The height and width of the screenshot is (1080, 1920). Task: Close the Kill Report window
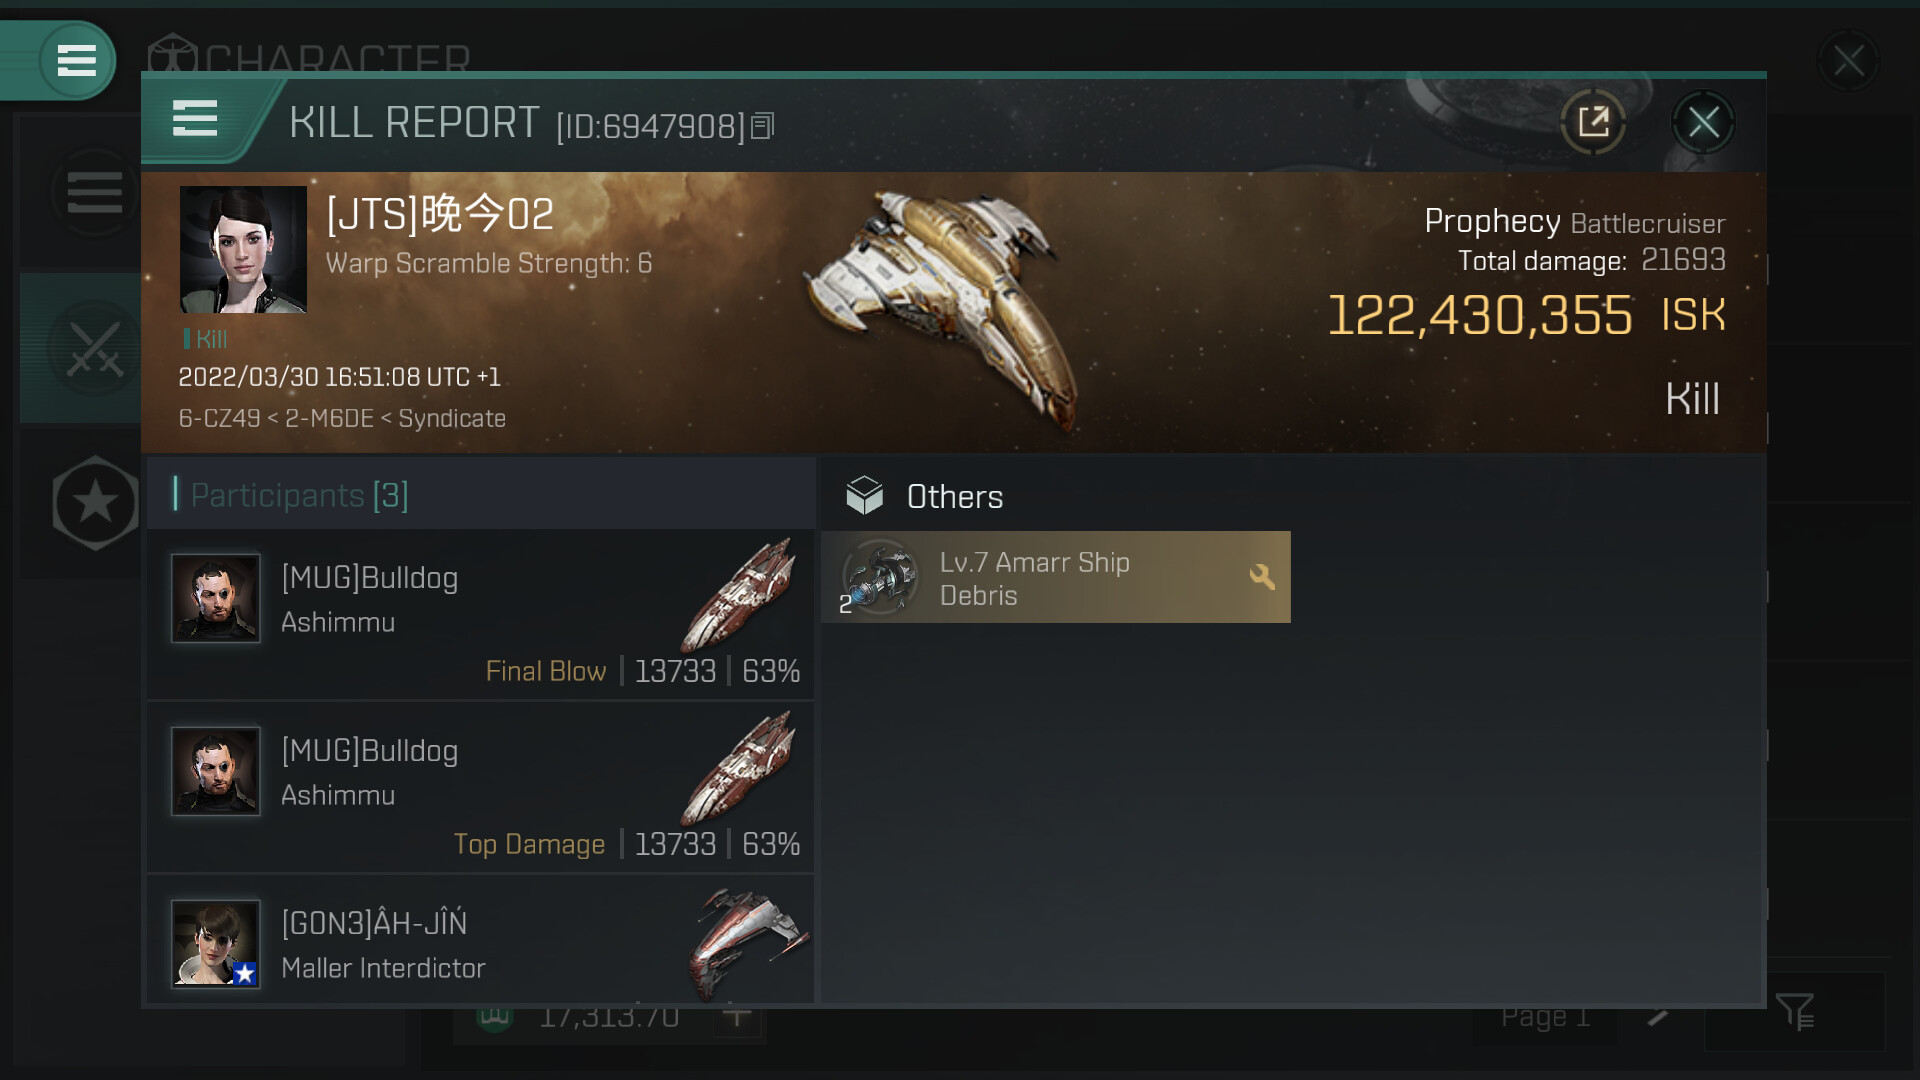coord(1703,123)
